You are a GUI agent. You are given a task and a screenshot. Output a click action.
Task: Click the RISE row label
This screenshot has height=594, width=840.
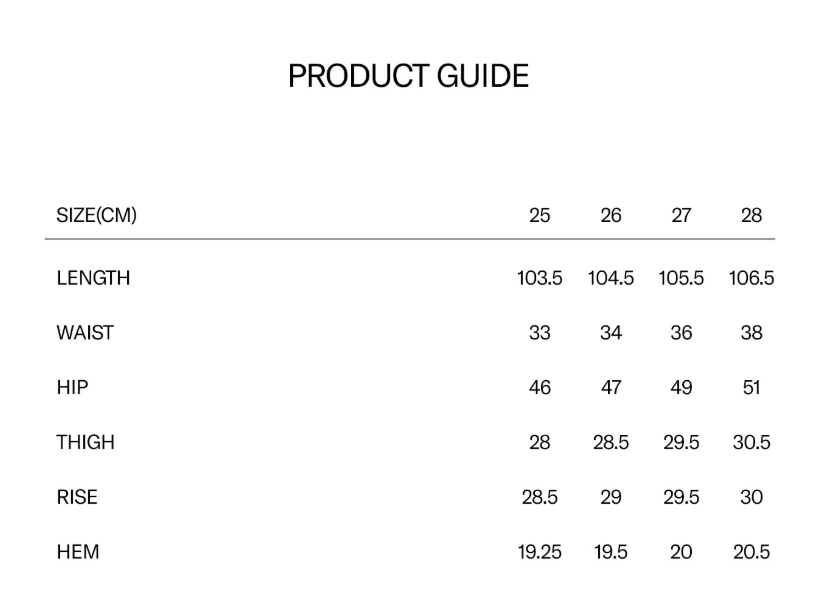pyautogui.click(x=77, y=497)
